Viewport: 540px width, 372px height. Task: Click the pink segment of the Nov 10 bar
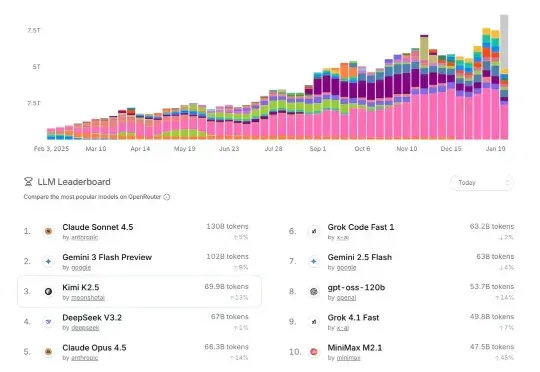(x=406, y=121)
